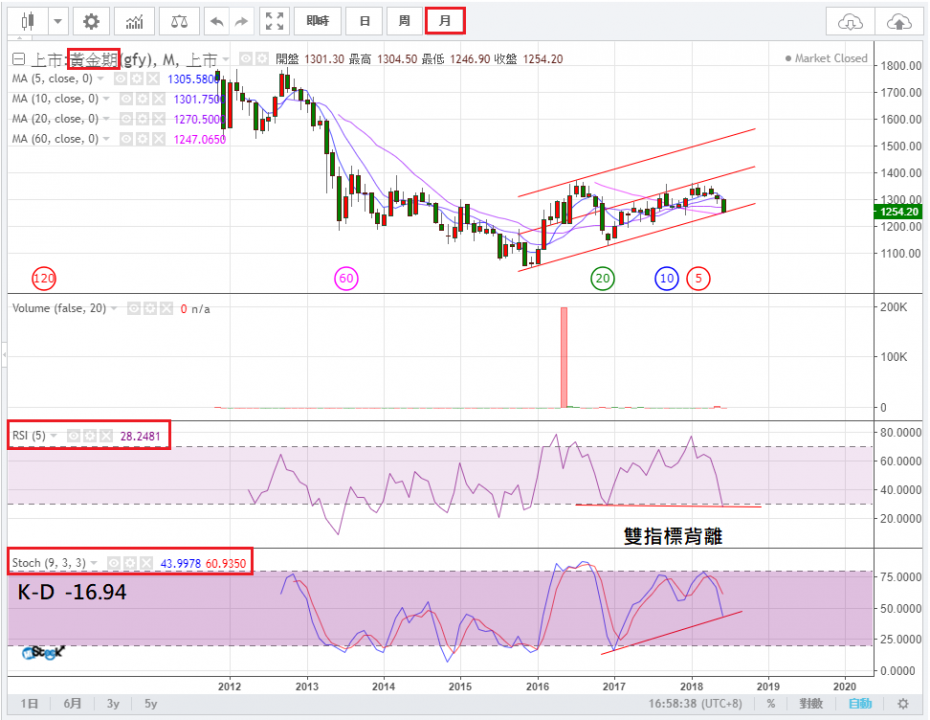Screen dimensions: 930x720
Task: Switch to 日 daily interval
Action: pos(364,21)
